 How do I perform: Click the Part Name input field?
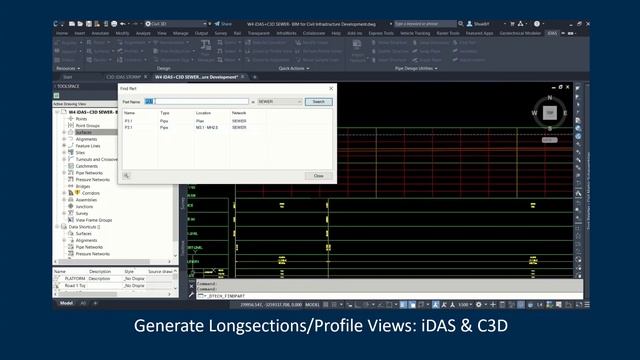point(196,101)
